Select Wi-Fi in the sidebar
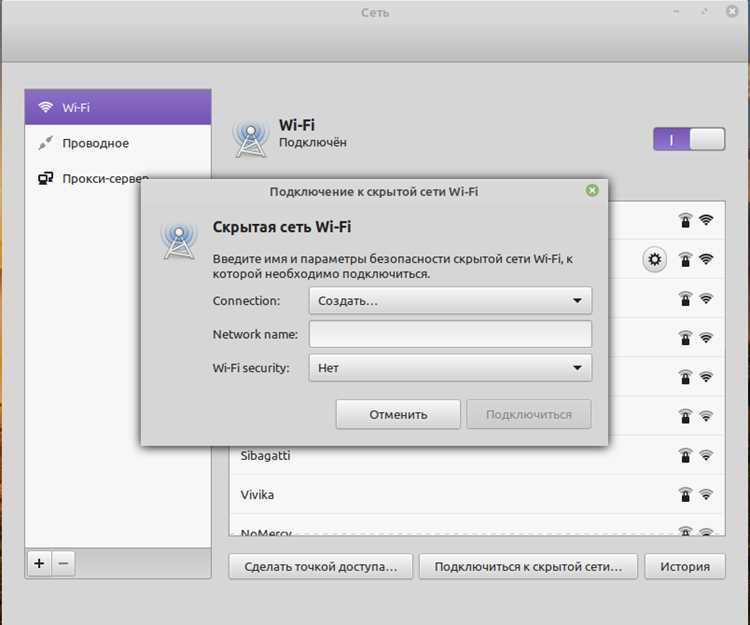Screen dimensions: 750x625 118,107
